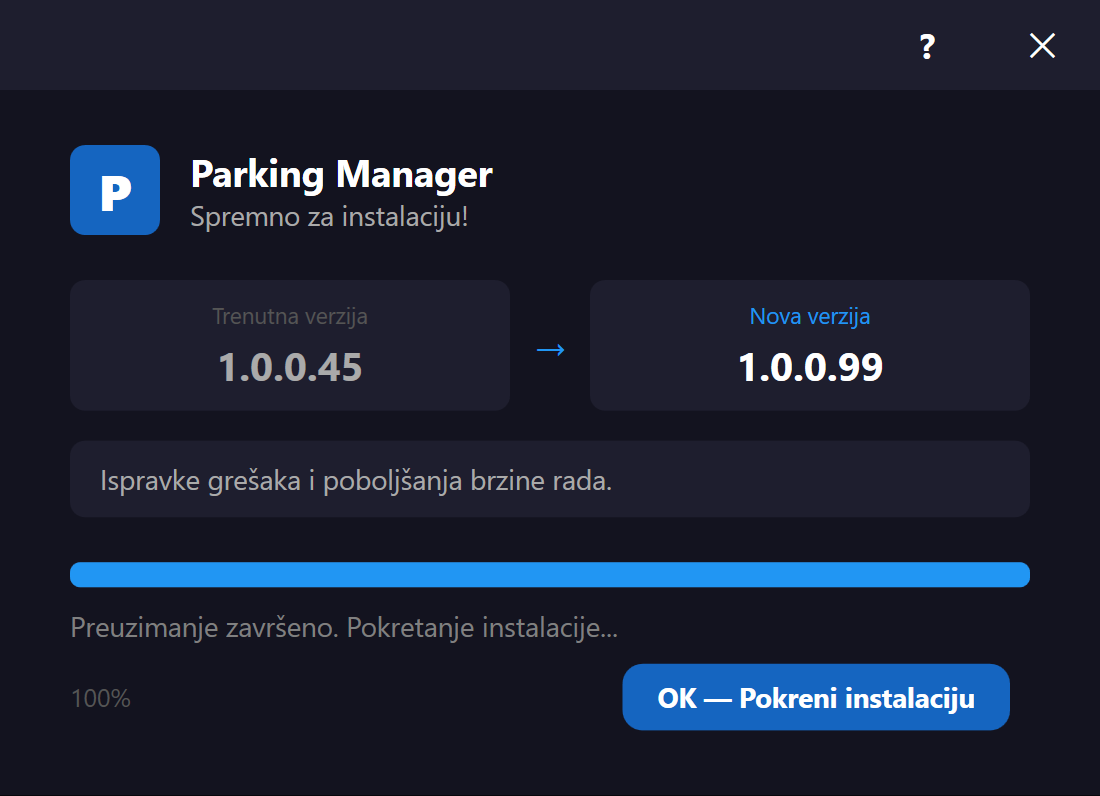
Task: Click the blue arrow between versions
Action: tap(551, 349)
